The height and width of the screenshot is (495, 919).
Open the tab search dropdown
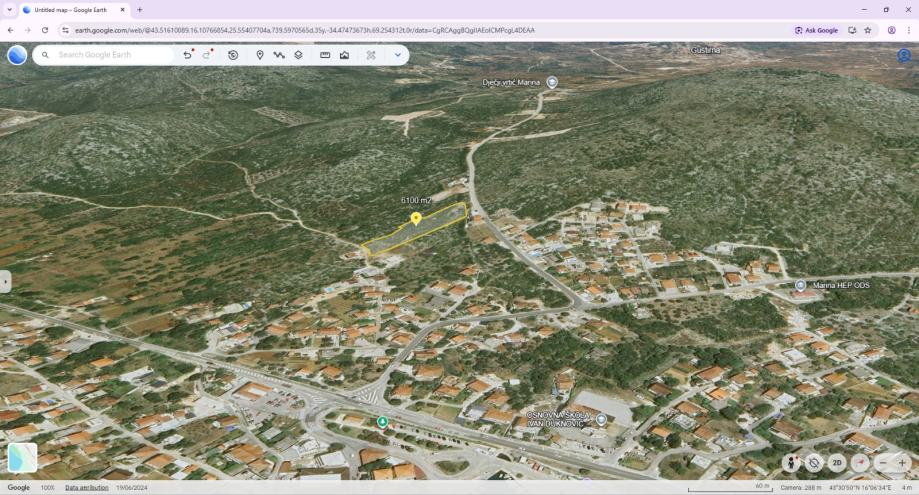pyautogui.click(x=9, y=10)
